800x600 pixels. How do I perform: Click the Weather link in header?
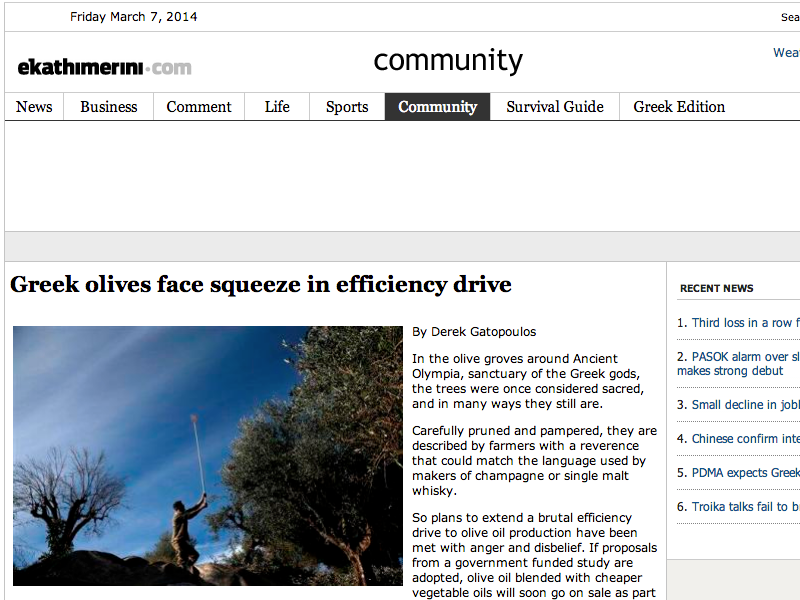click(x=786, y=53)
